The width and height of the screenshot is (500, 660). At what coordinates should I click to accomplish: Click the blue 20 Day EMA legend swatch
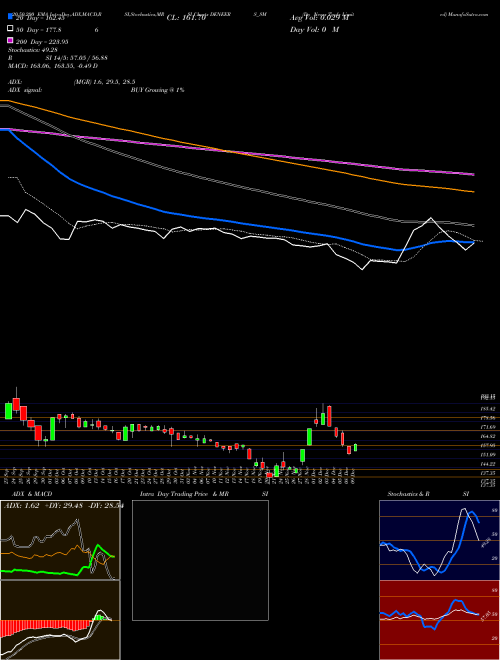pyautogui.click(x=10, y=17)
